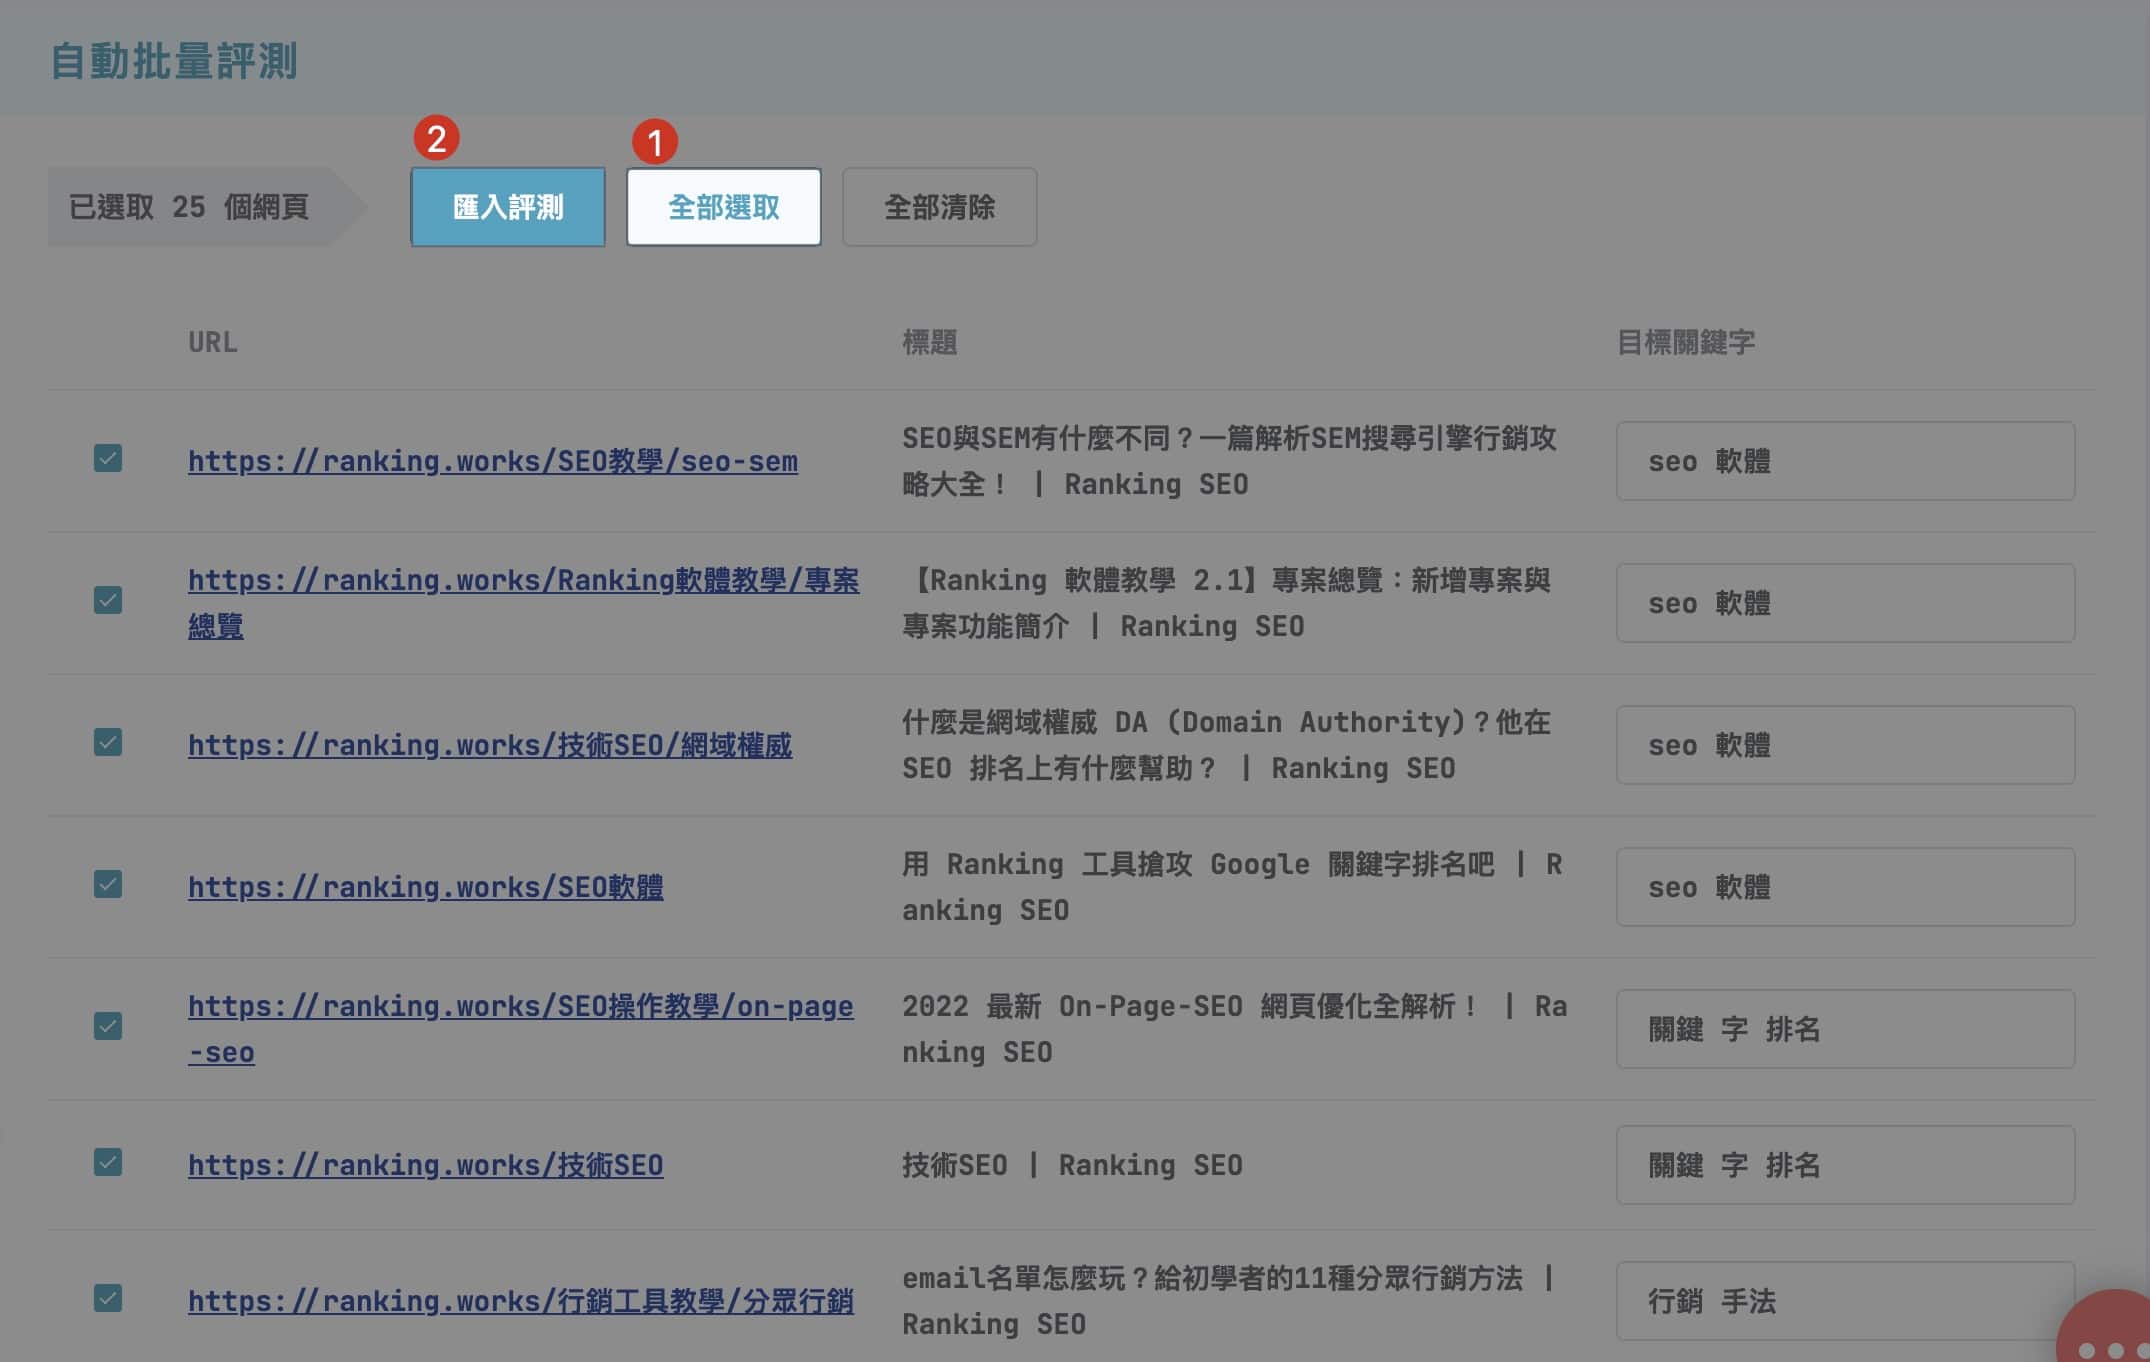Click the 全部清除 clear-all button
Image resolution: width=2150 pixels, height=1362 pixels.
point(939,207)
